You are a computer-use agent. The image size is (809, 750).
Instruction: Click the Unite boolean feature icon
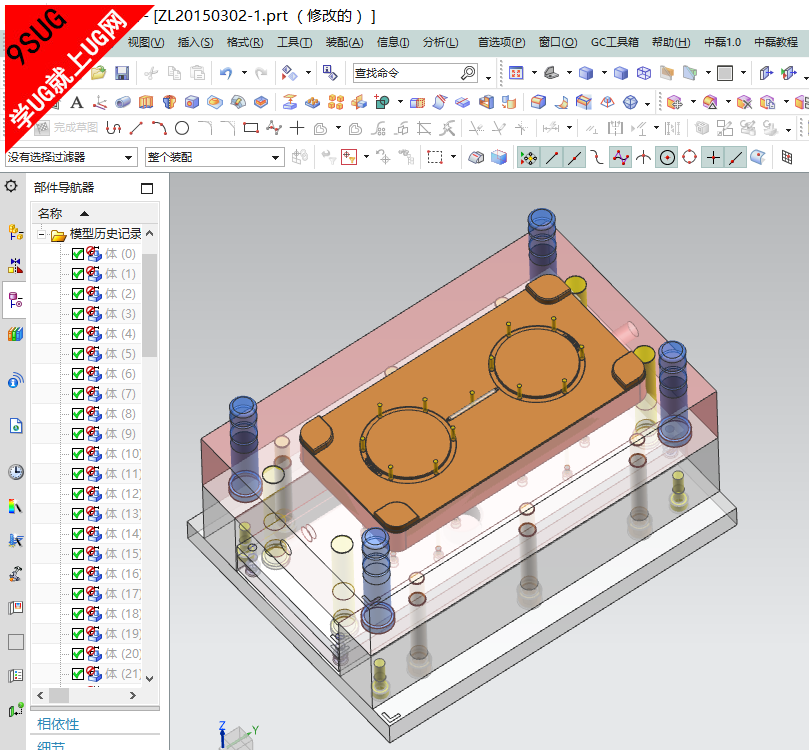pos(382,102)
